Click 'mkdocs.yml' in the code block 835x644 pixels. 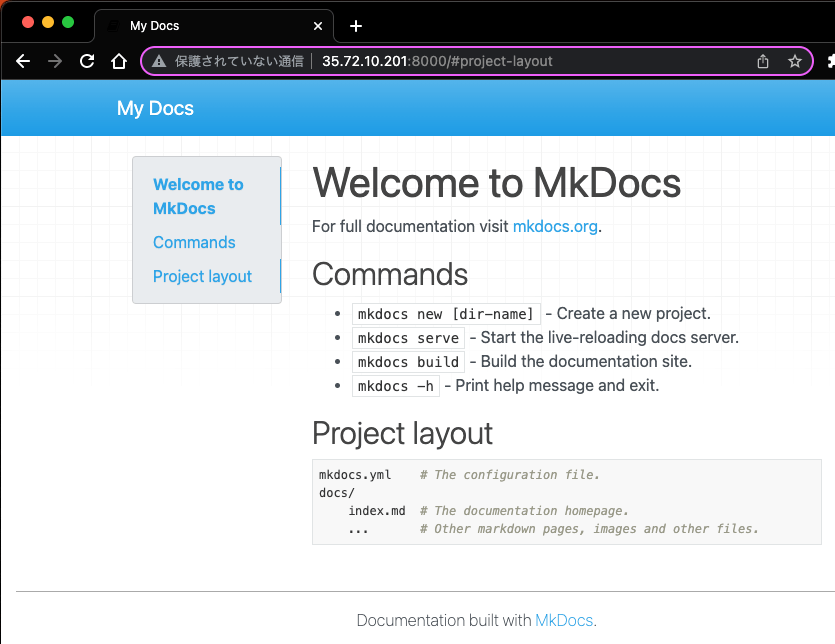click(x=355, y=475)
